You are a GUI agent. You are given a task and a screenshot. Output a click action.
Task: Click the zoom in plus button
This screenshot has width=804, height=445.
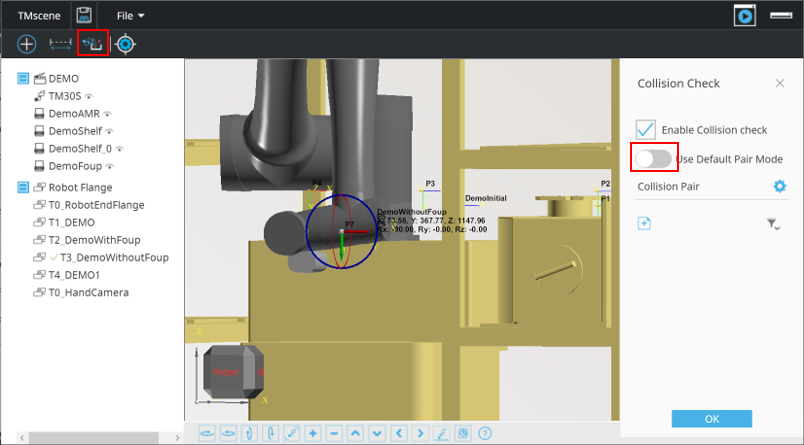pyautogui.click(x=313, y=433)
